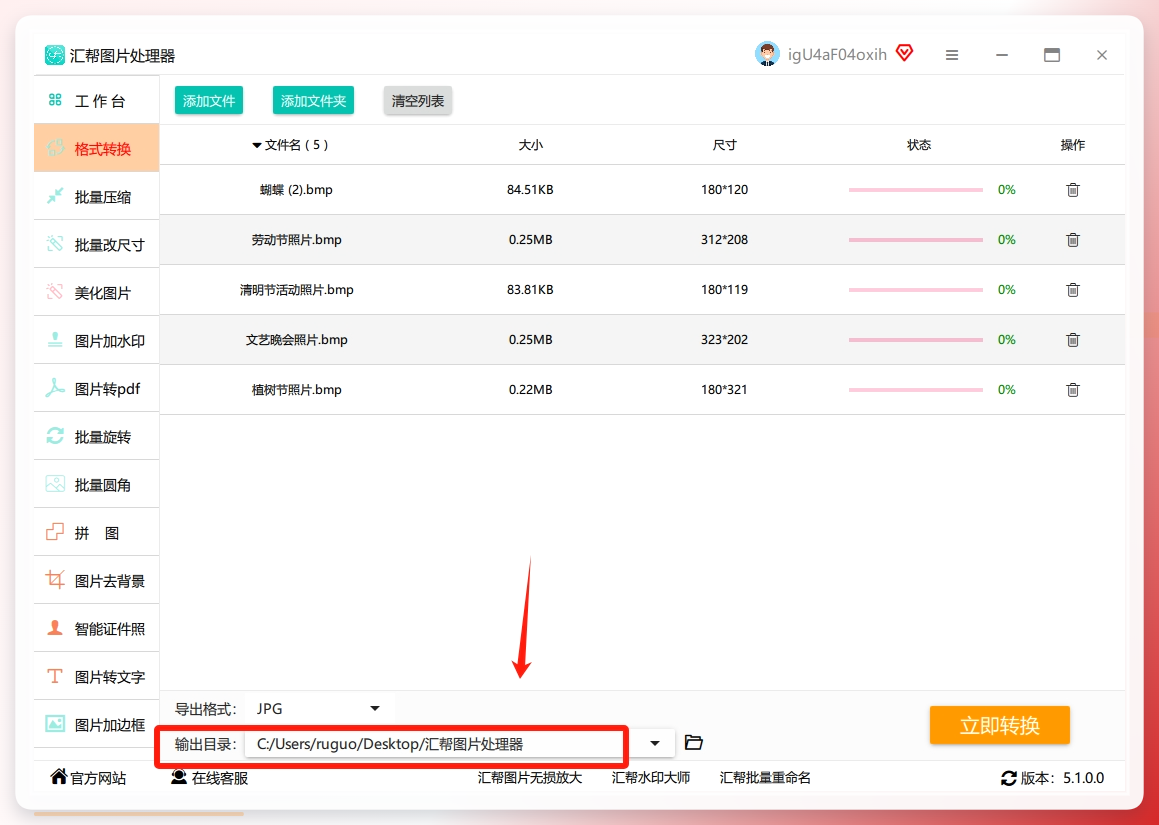Screen dimensions: 1159x825
Task: Click the 批量压缩 arrows icon
Action: (55, 196)
